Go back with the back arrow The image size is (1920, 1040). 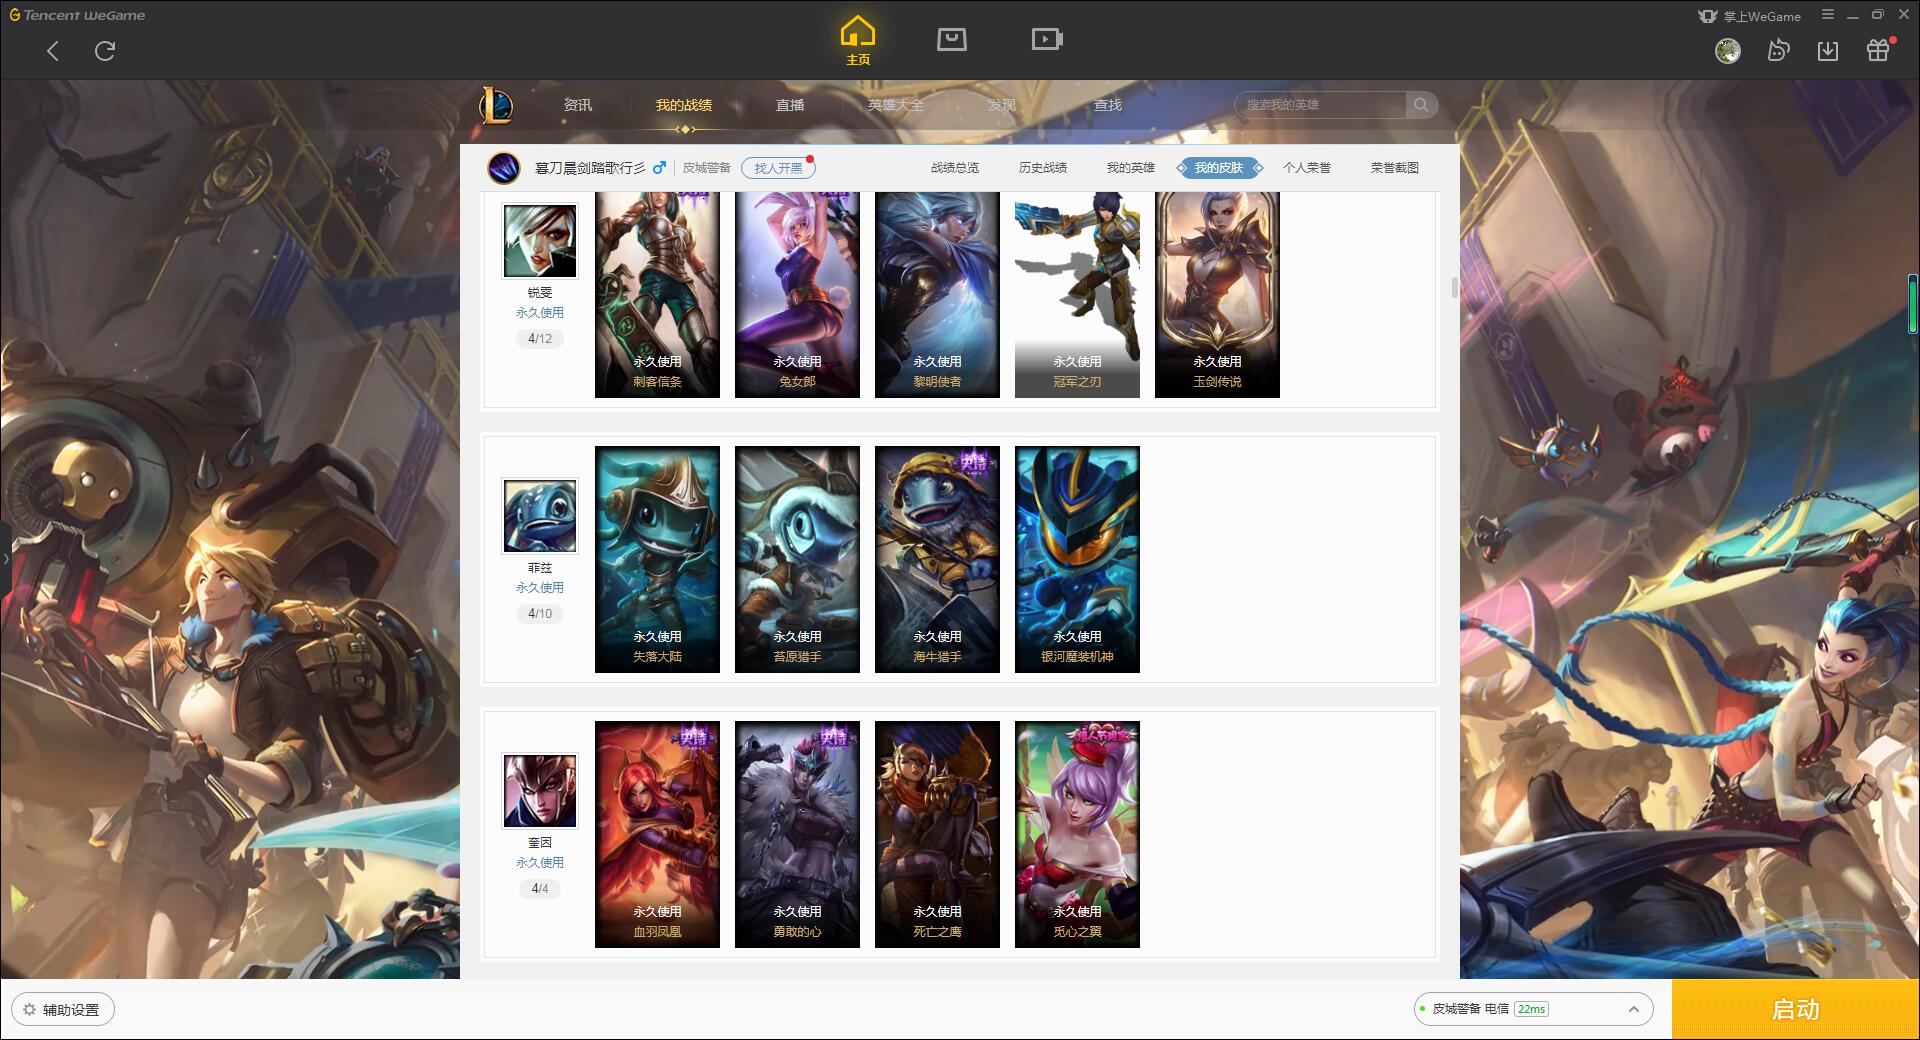(53, 51)
